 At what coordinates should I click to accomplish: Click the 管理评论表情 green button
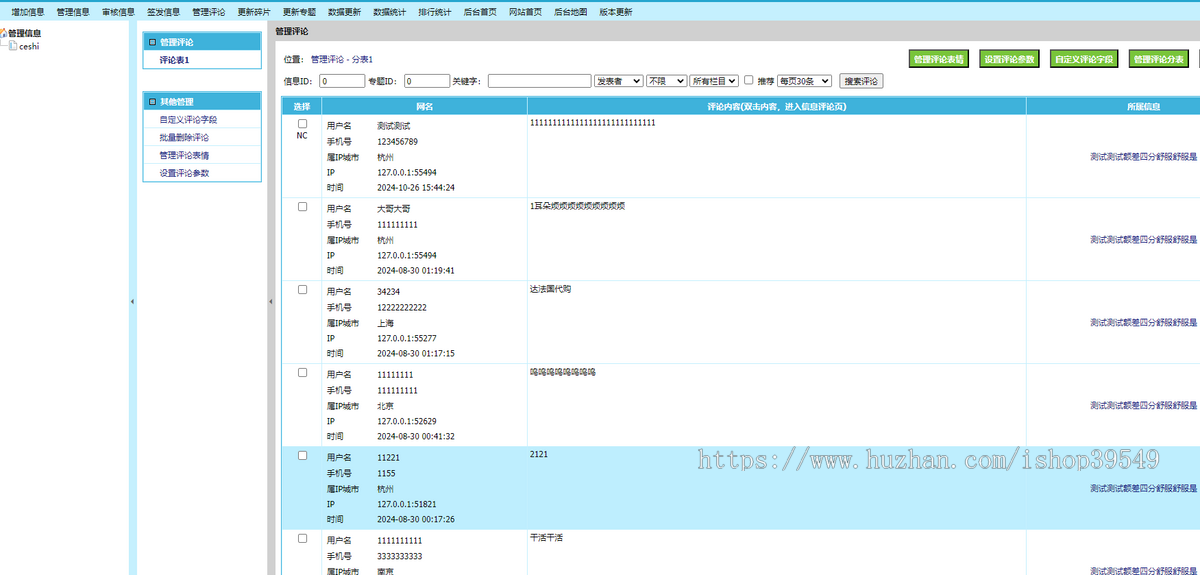click(938, 59)
